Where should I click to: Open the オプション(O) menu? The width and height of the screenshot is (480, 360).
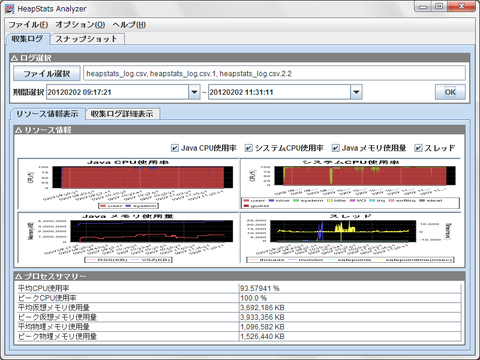pyautogui.click(x=80, y=25)
